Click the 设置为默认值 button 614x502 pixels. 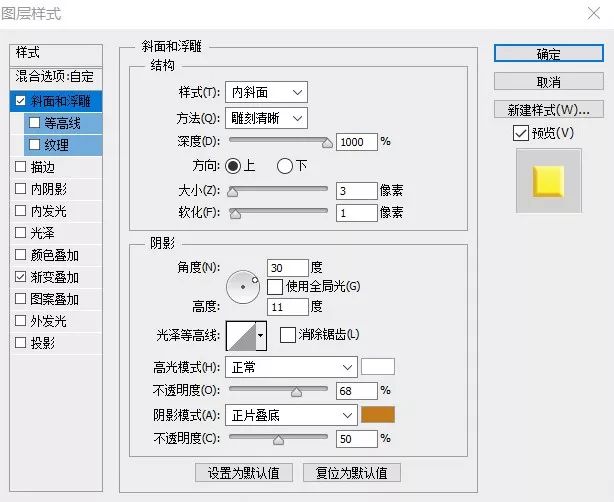point(243,472)
